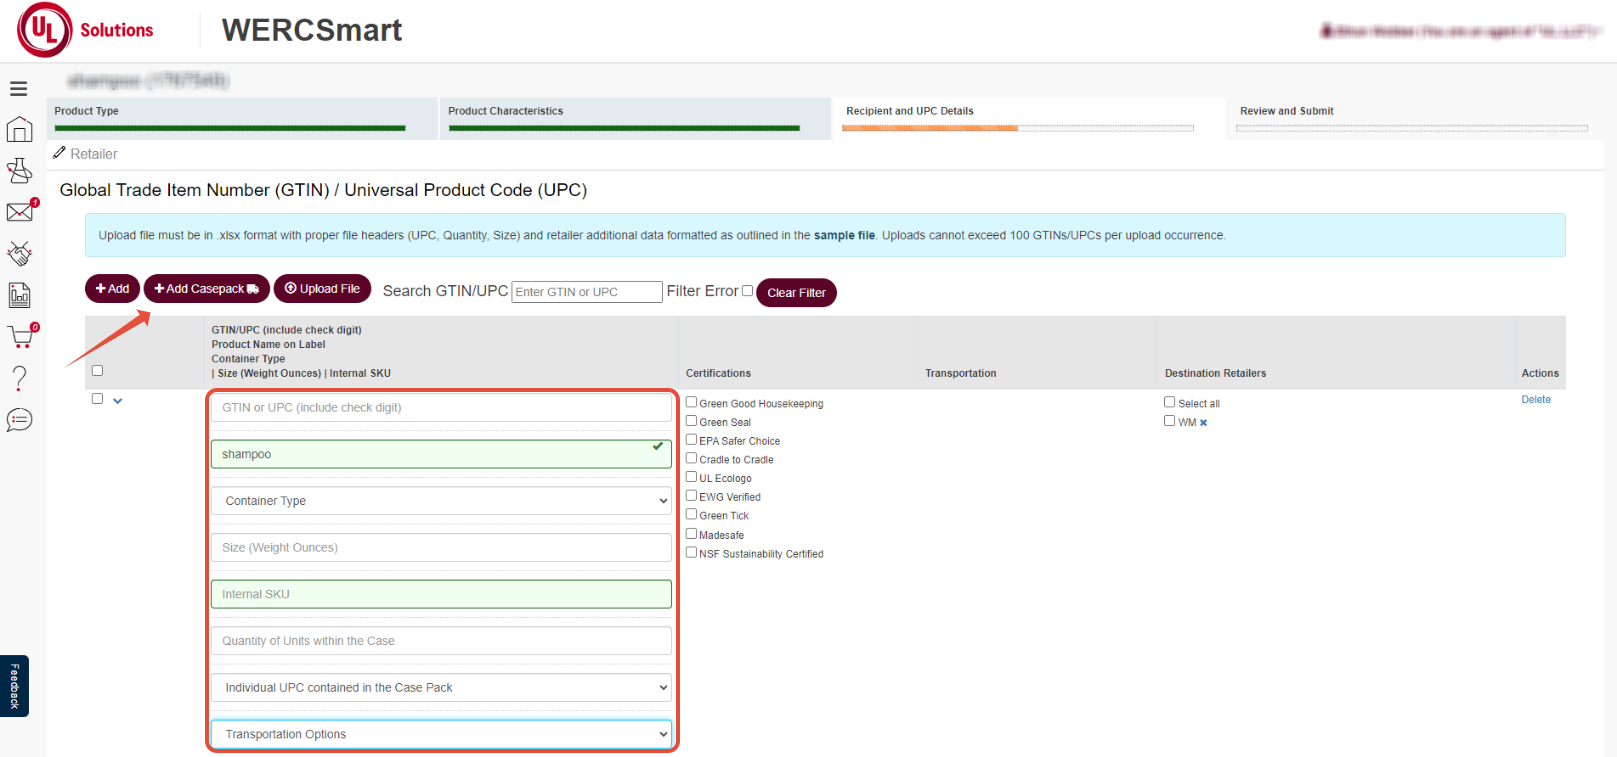The height and width of the screenshot is (757, 1617).
Task: Open the mail messages icon
Action: [19, 212]
